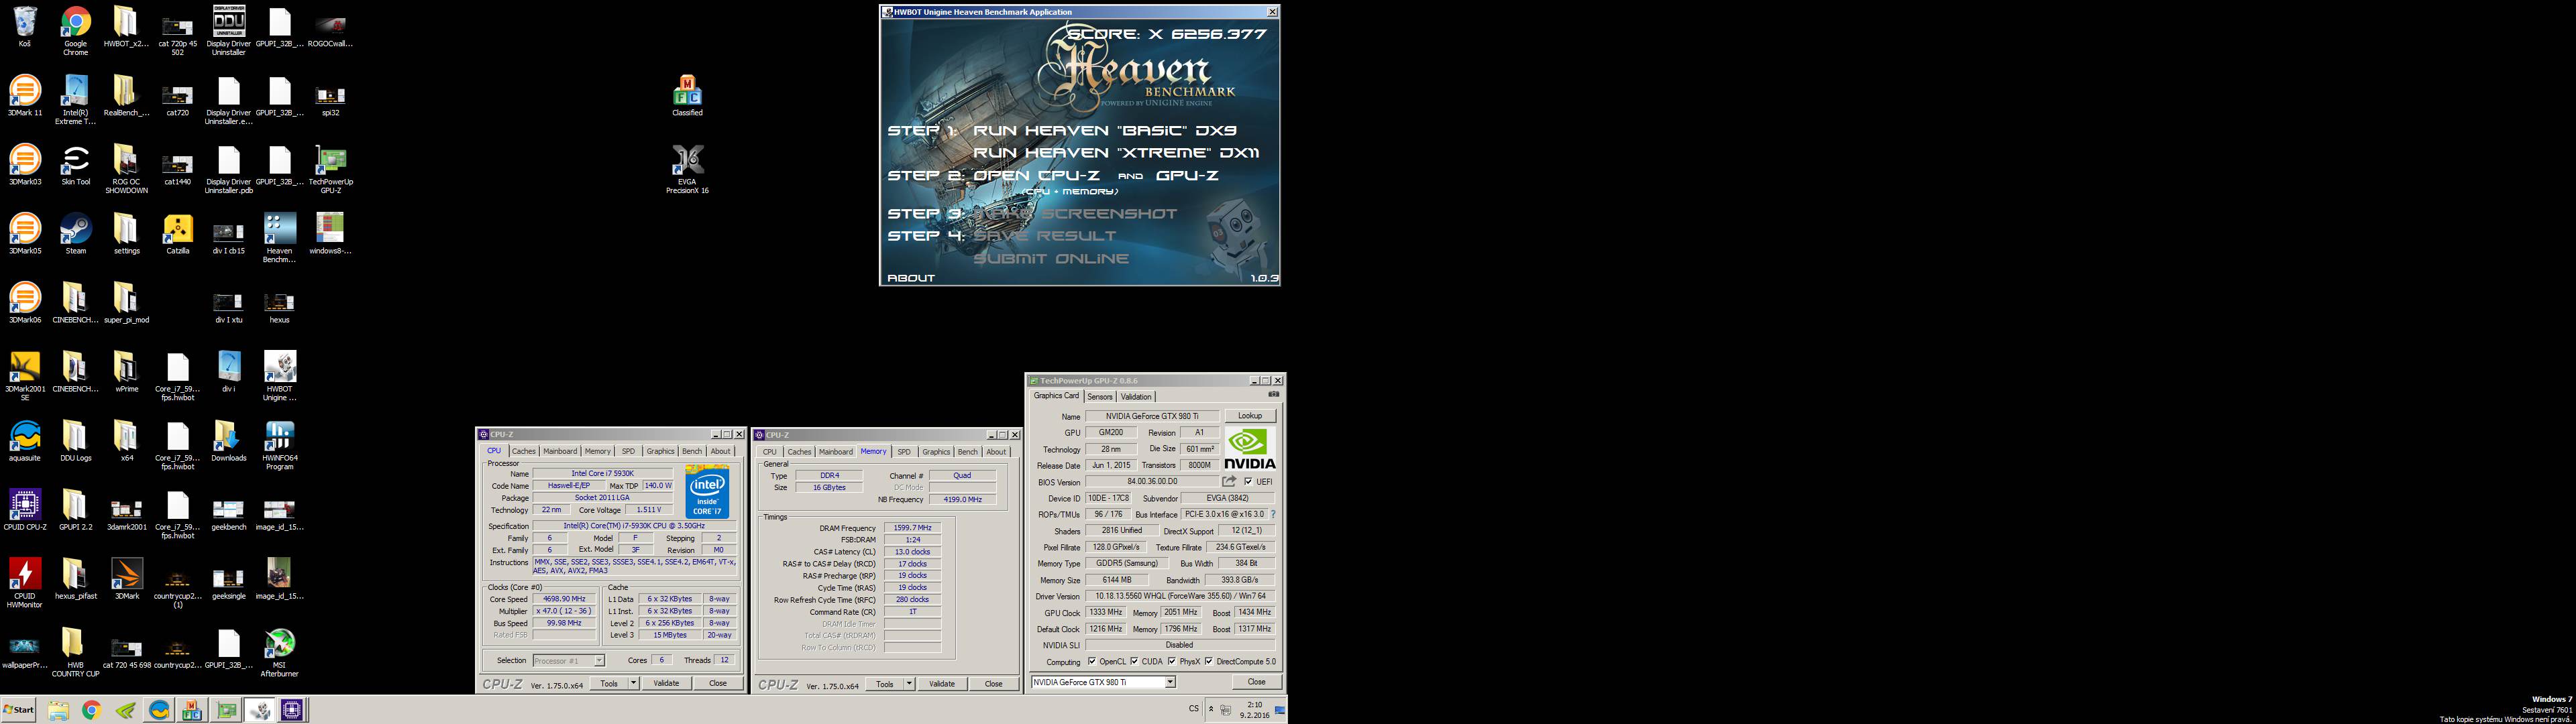Viewport: 2576px width, 724px height.
Task: Click the Start button
Action: point(19,710)
